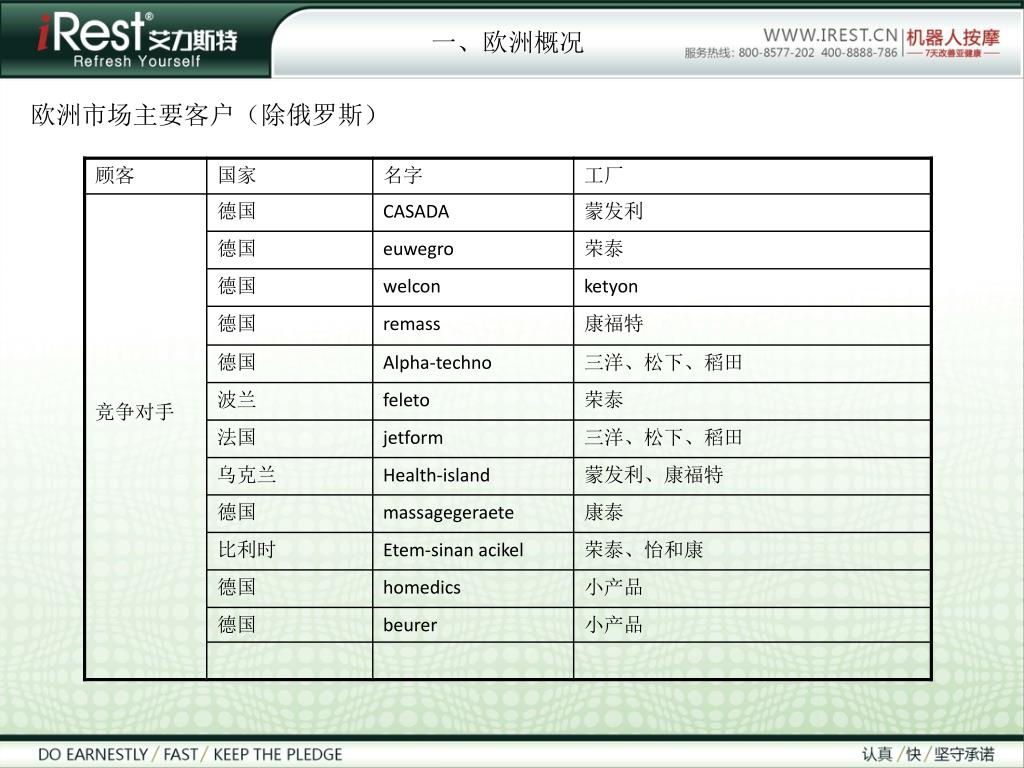This screenshot has width=1024, height=768.
Task: Select the 'homedics' cell
Action: click(473, 588)
